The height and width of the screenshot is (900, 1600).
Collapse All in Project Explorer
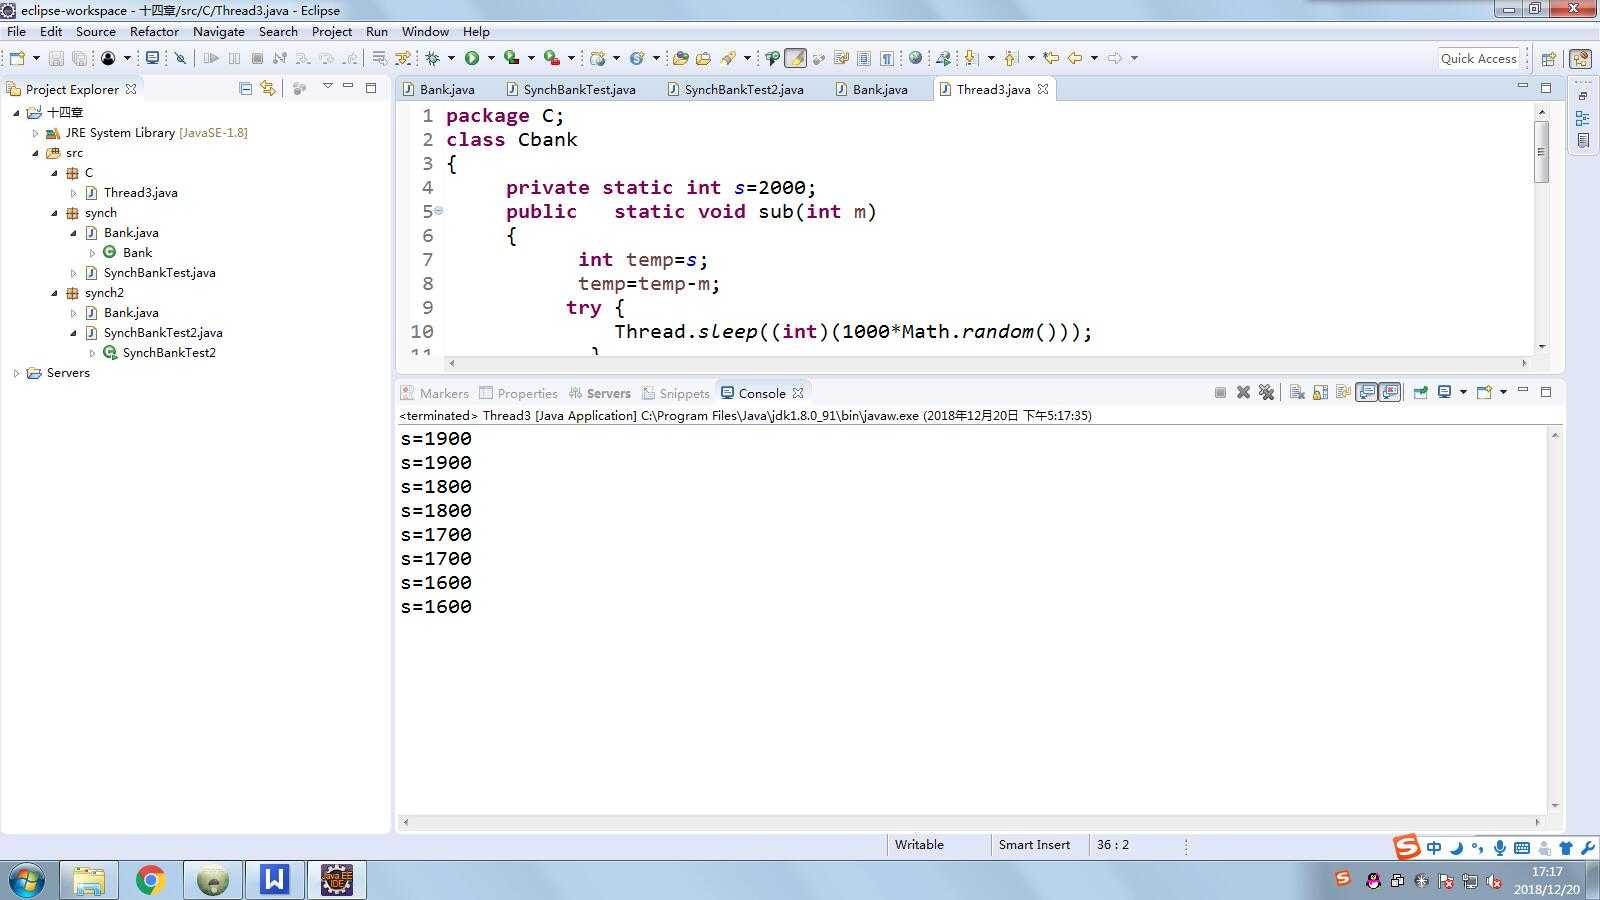coord(245,88)
